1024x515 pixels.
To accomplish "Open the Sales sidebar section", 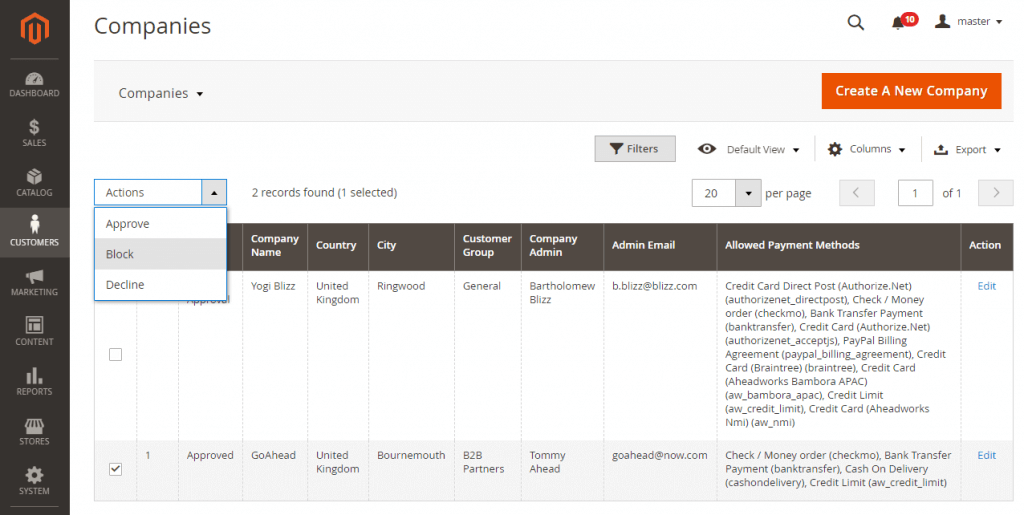I will tap(34, 133).
